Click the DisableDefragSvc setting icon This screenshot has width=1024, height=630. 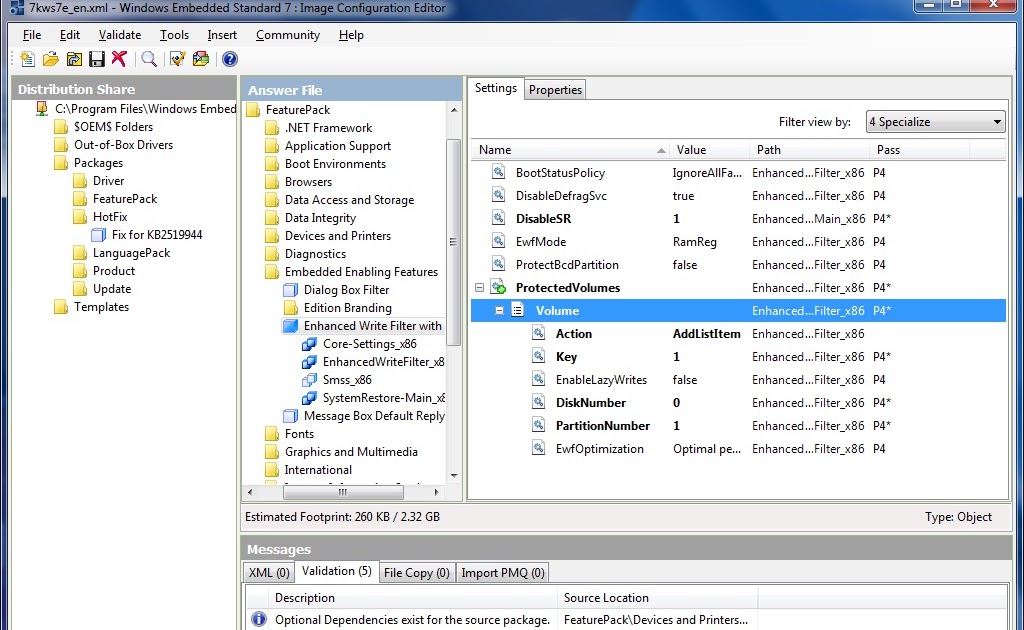498,195
